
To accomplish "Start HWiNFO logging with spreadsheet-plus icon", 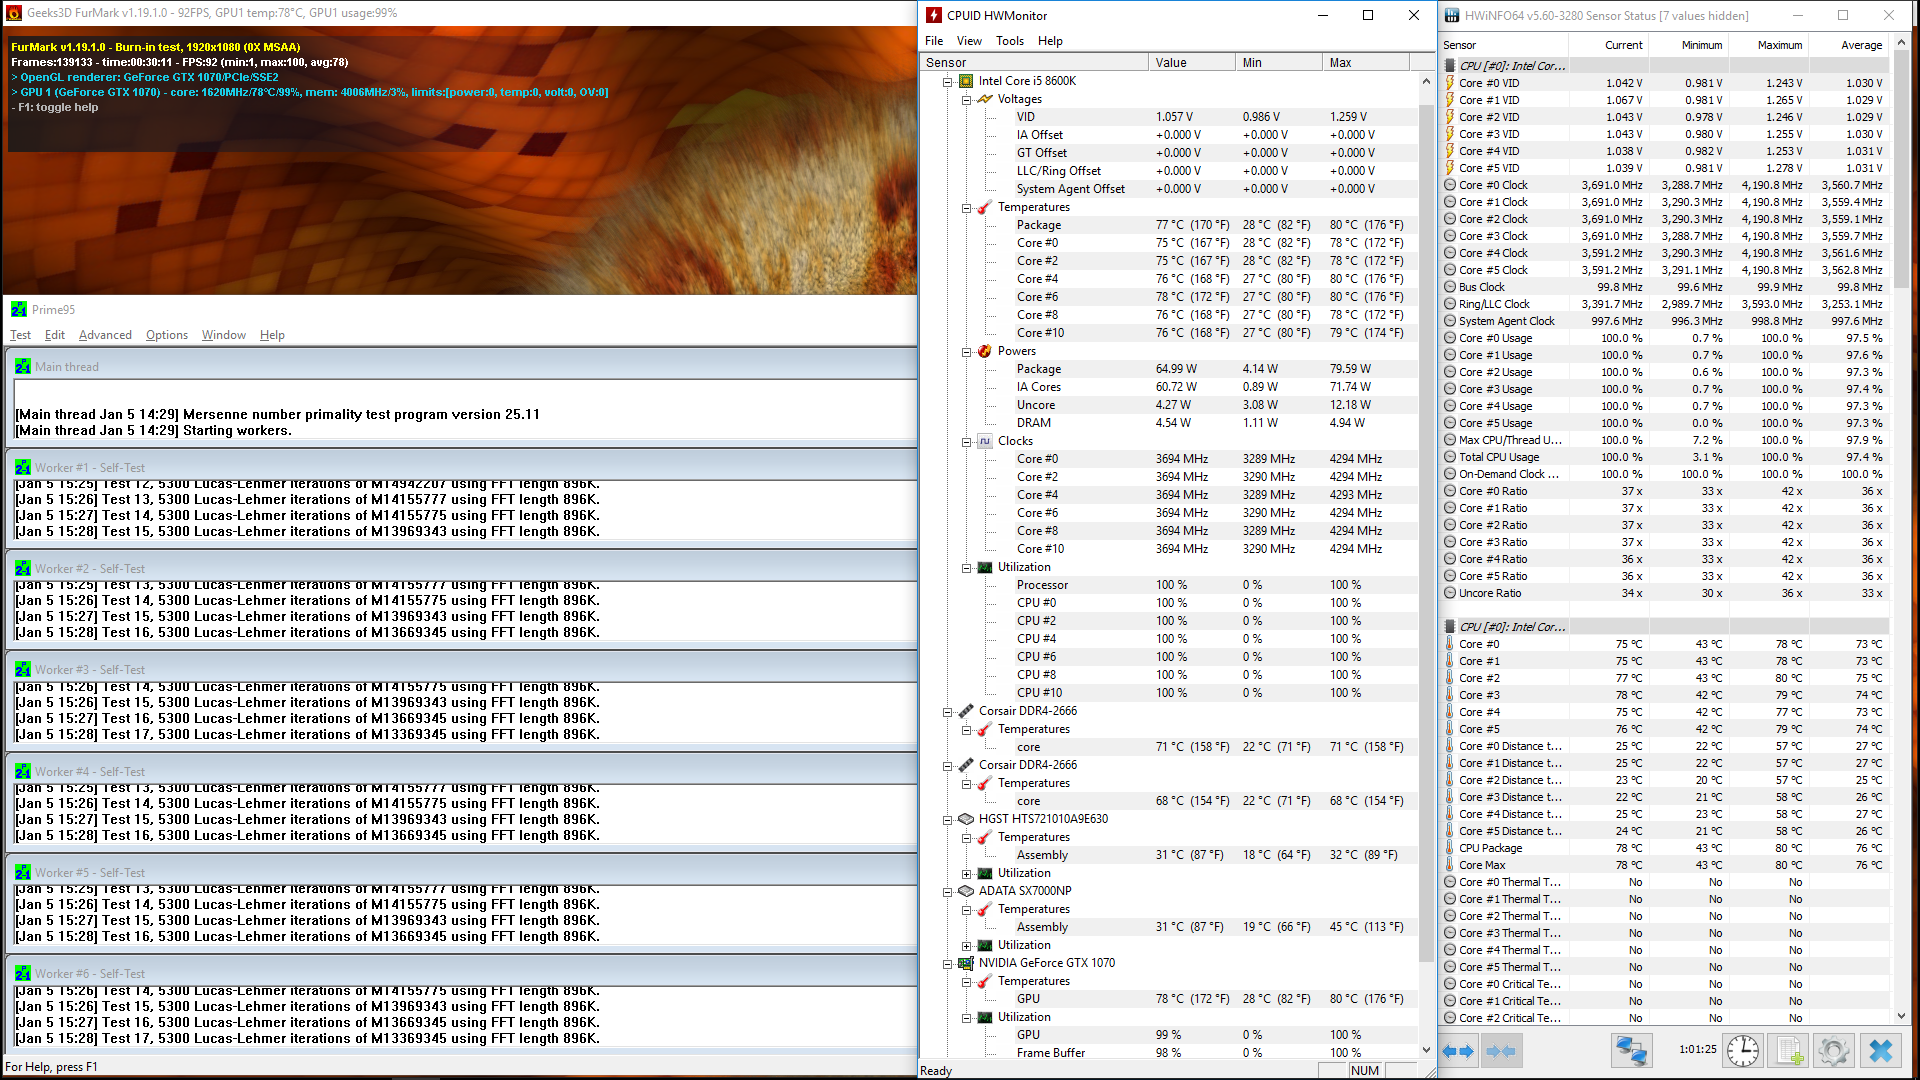I will click(x=1788, y=1050).
